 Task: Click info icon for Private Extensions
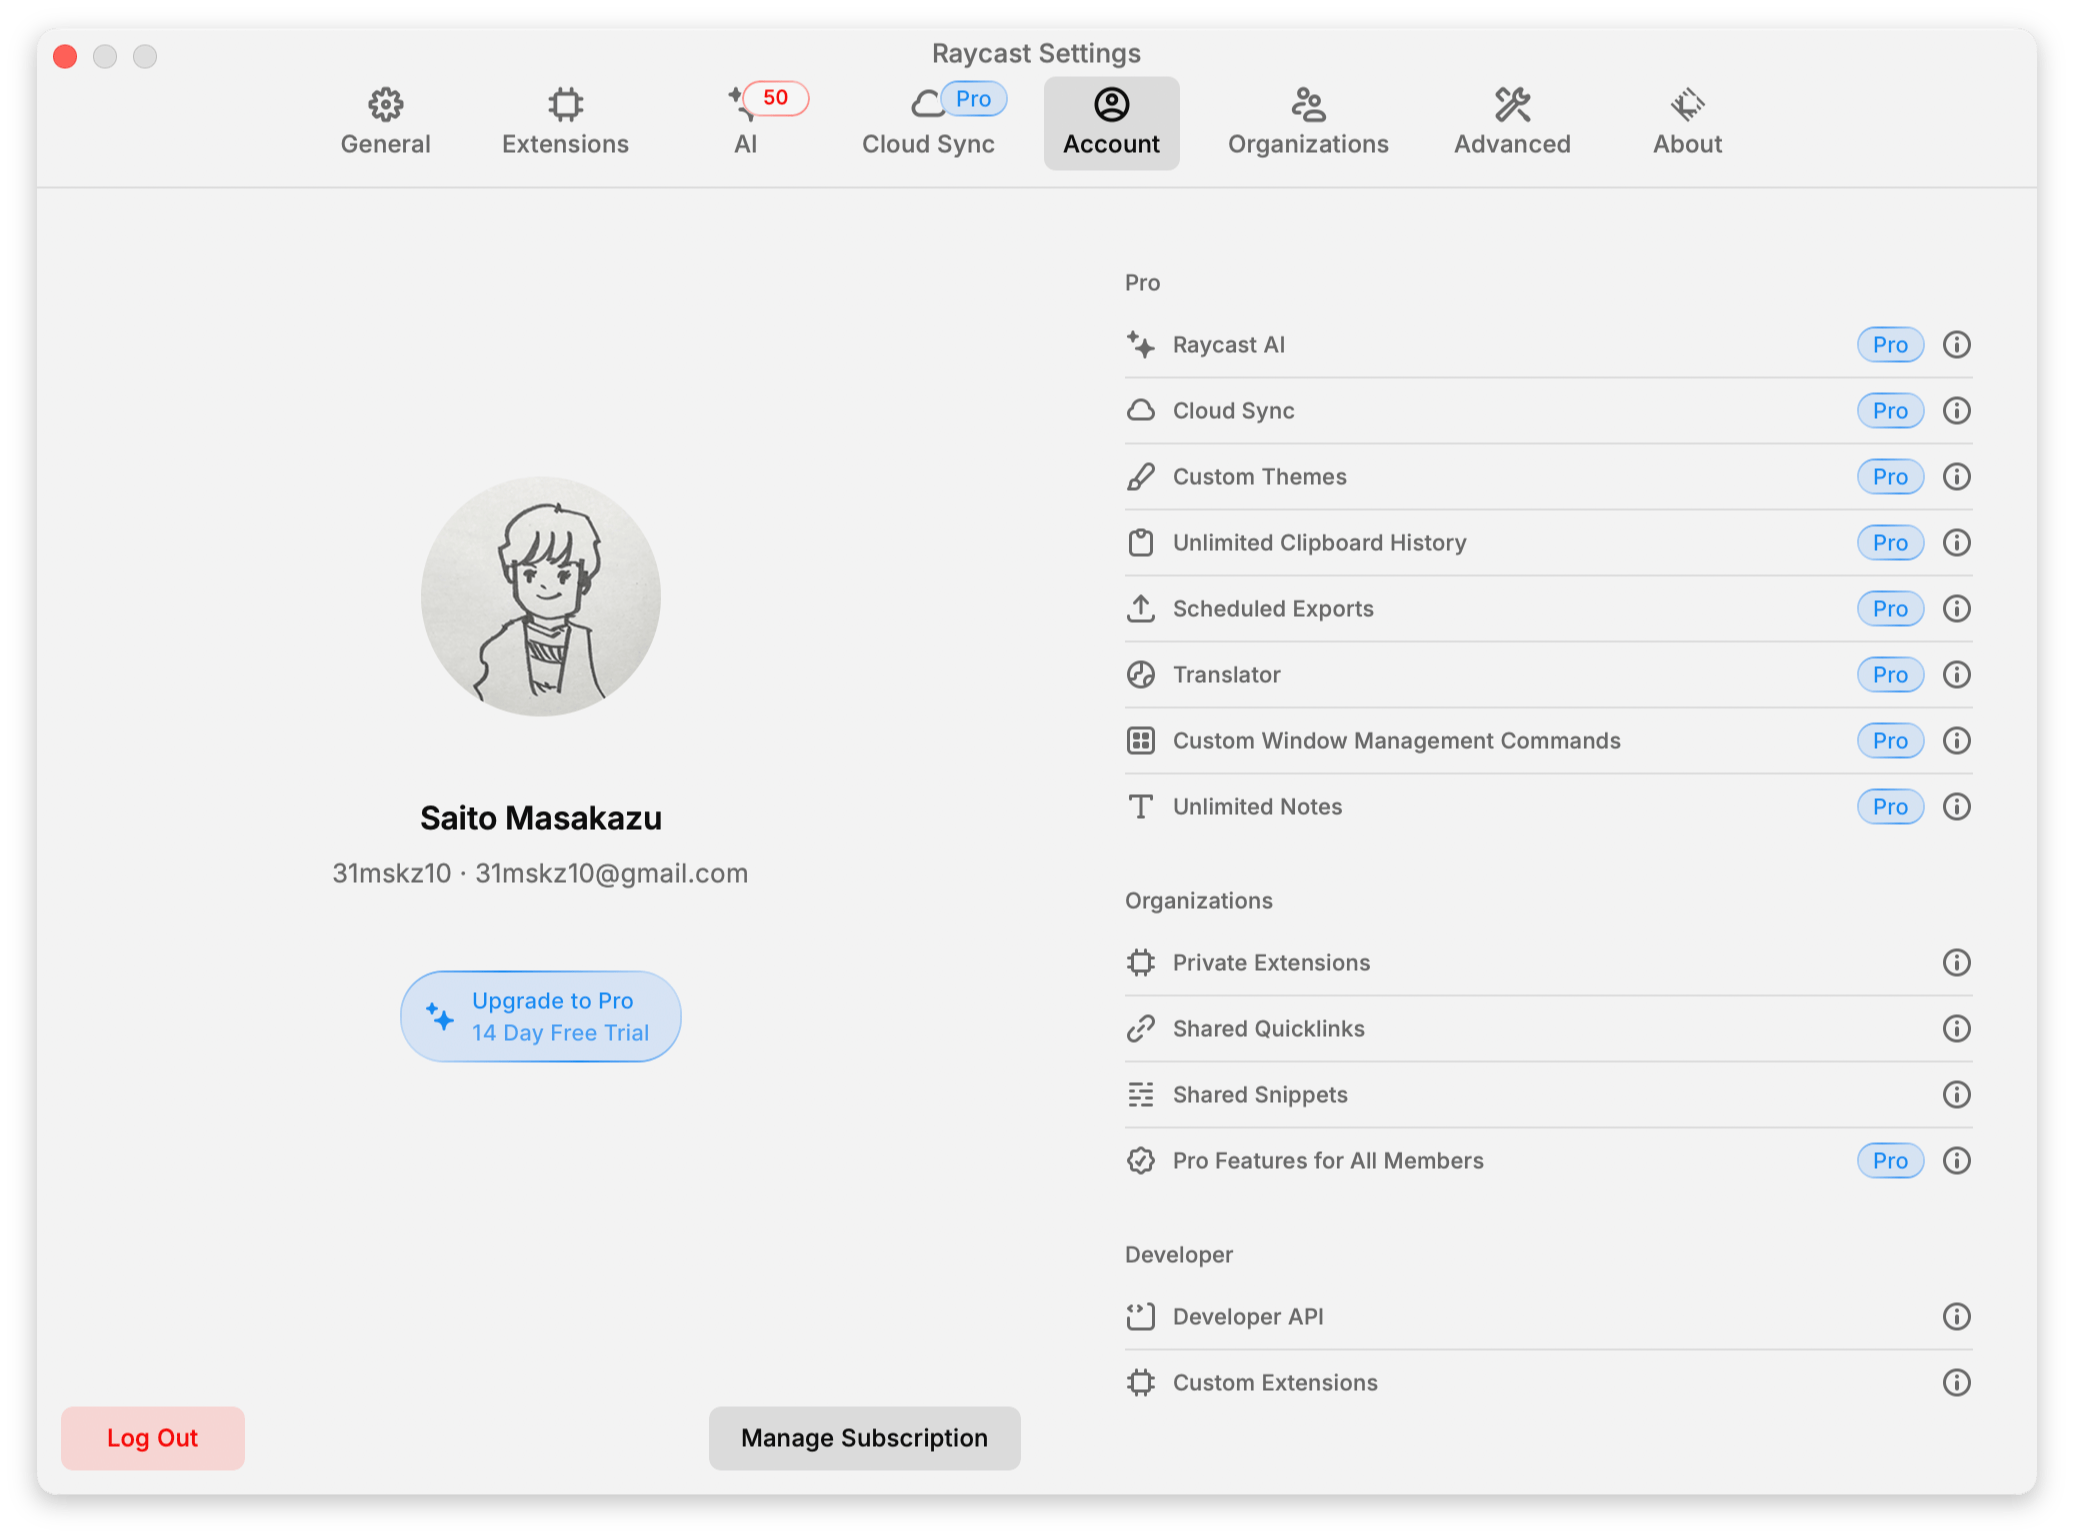(1956, 963)
